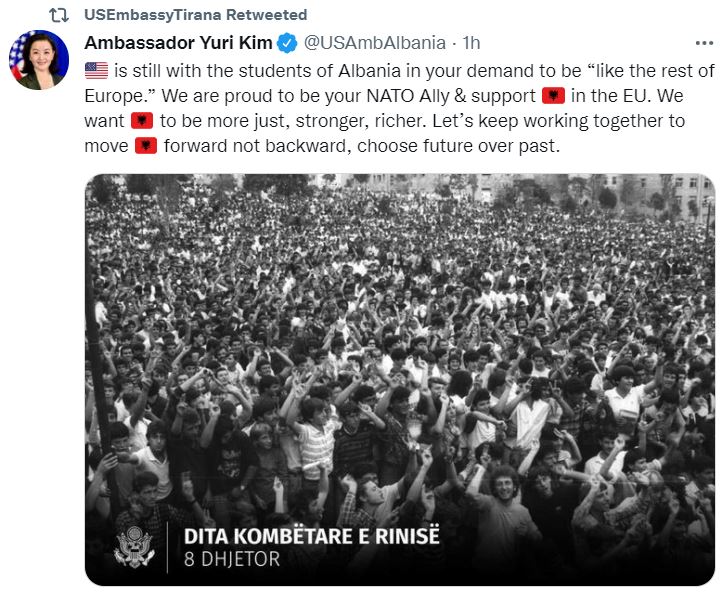Click the quoted phrase 'like the rest of'

tap(646, 70)
